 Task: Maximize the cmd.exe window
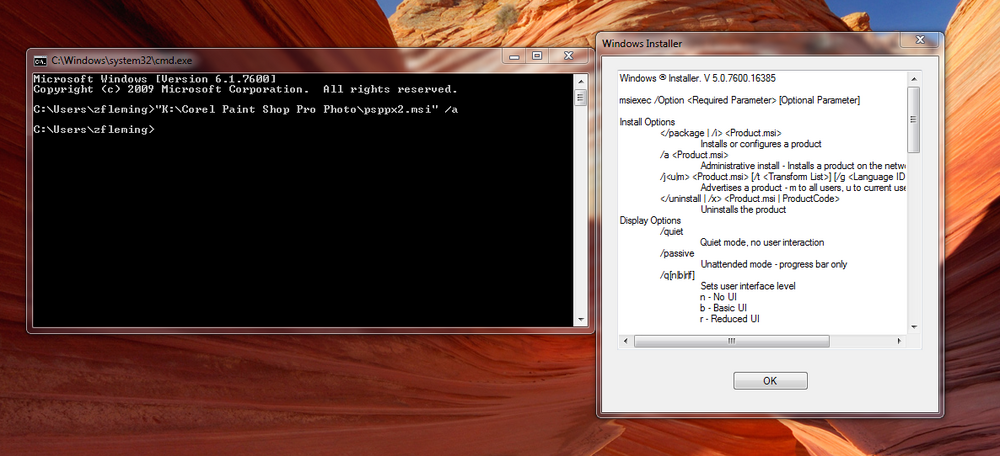pyautogui.click(x=537, y=56)
